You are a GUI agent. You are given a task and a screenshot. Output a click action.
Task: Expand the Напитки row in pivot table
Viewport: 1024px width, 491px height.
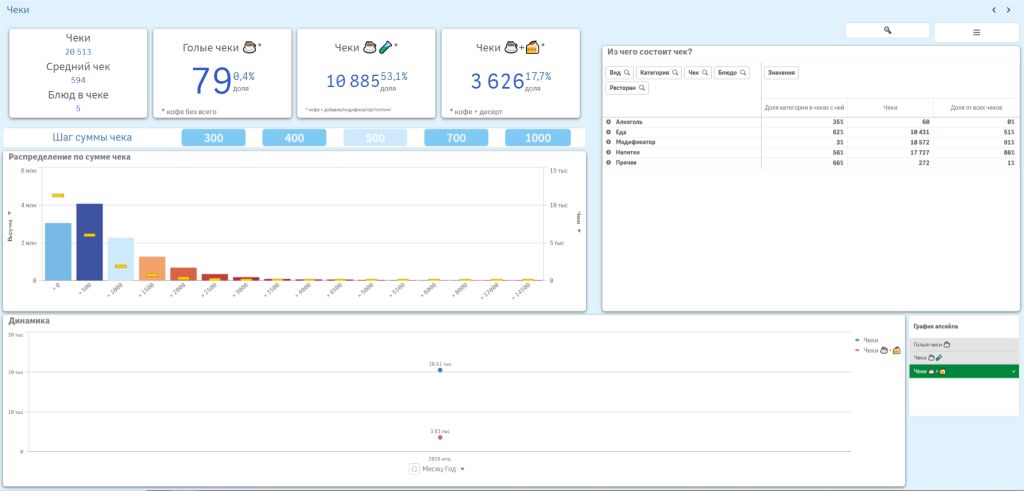pos(609,152)
